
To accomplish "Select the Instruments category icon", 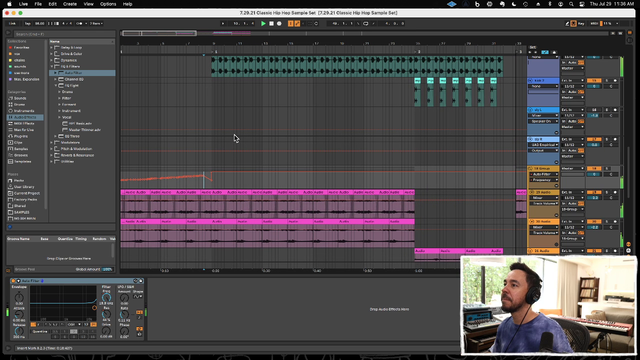I will (10, 111).
